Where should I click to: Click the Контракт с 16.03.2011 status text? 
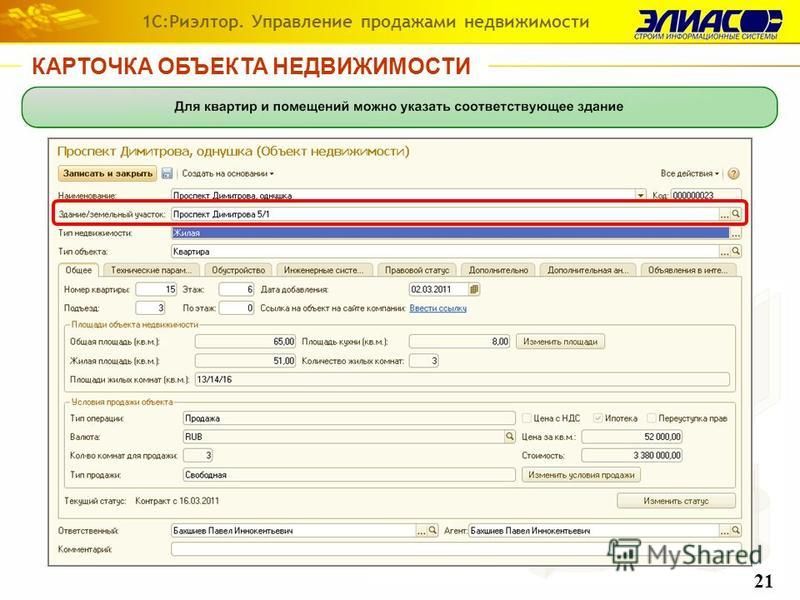(x=177, y=501)
